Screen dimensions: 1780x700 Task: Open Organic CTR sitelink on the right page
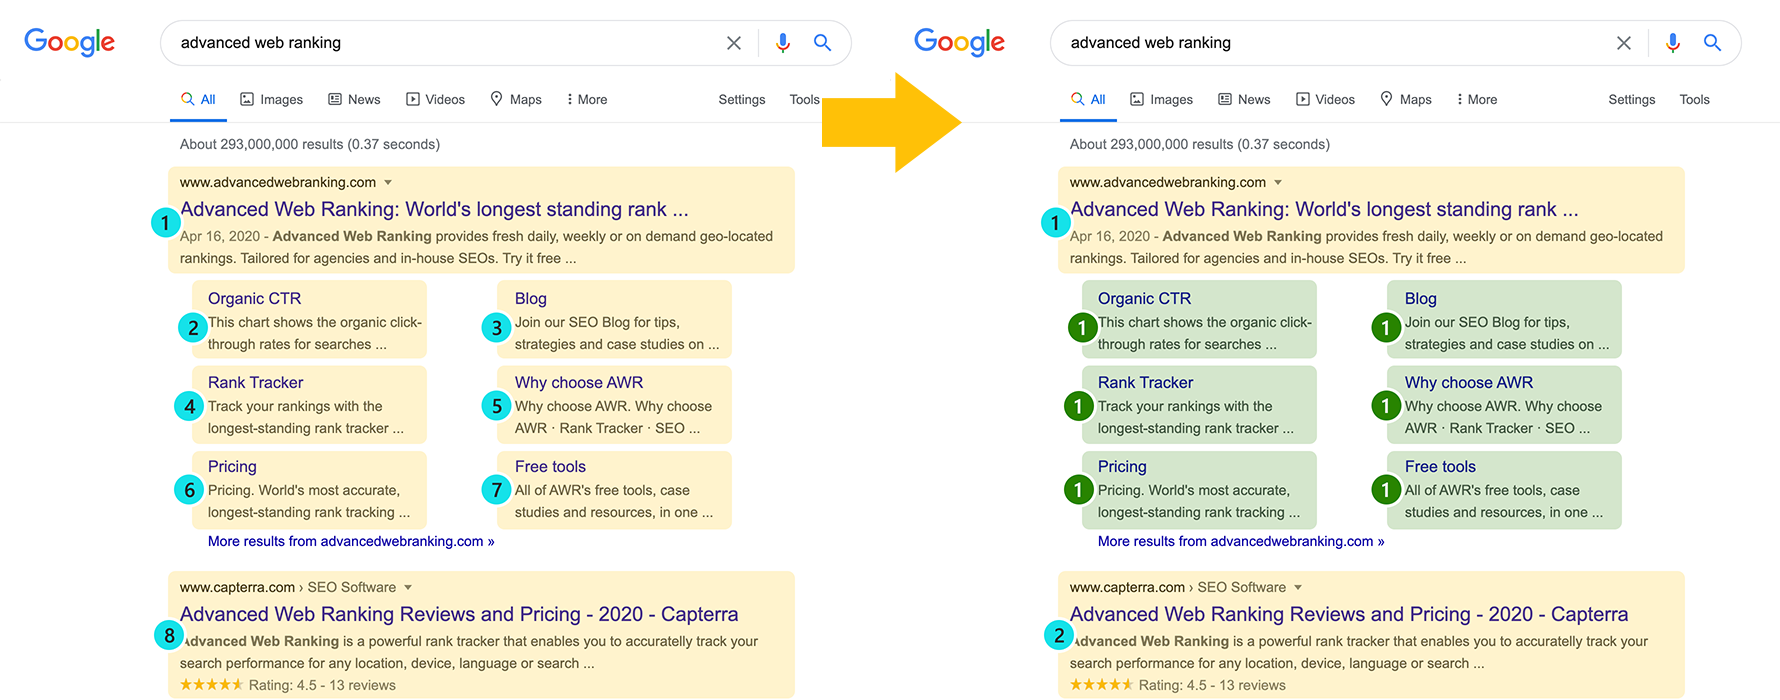click(x=1144, y=298)
